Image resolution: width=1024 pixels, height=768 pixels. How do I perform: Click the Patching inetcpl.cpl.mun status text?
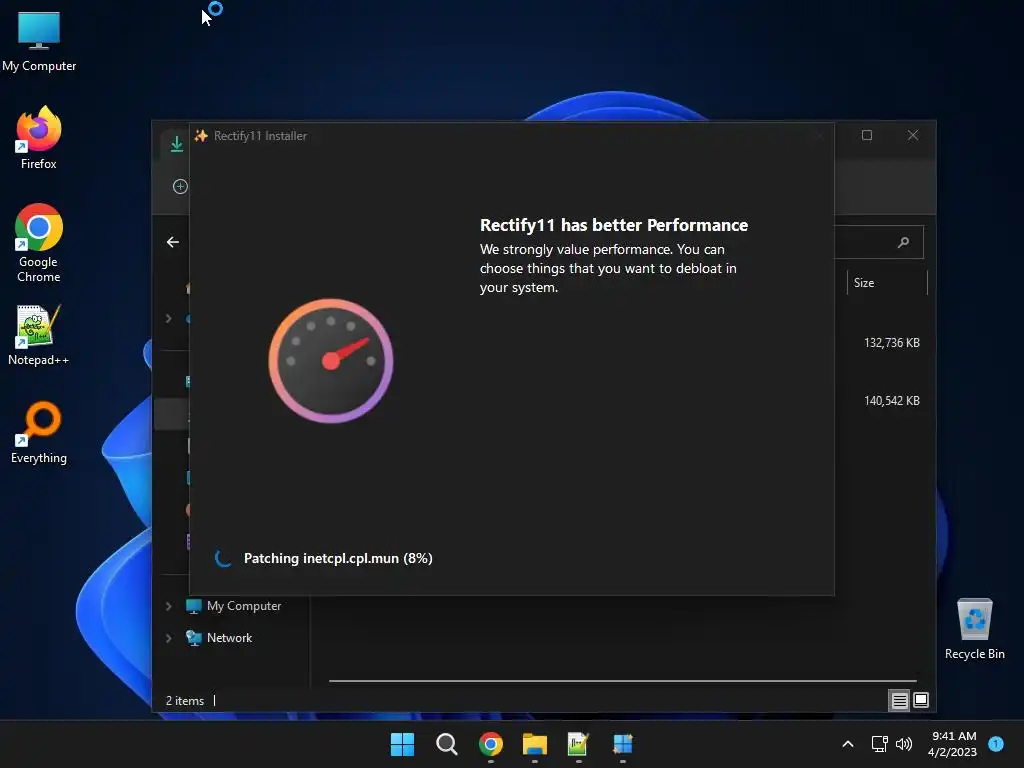338,558
